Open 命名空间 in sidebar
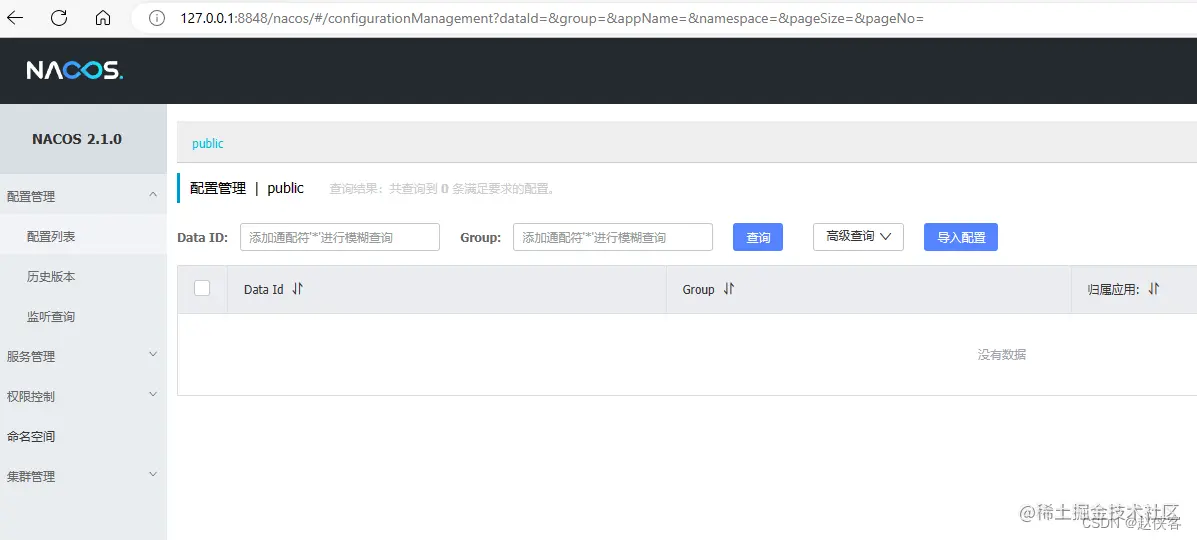This screenshot has width=1197, height=540. click(83, 436)
